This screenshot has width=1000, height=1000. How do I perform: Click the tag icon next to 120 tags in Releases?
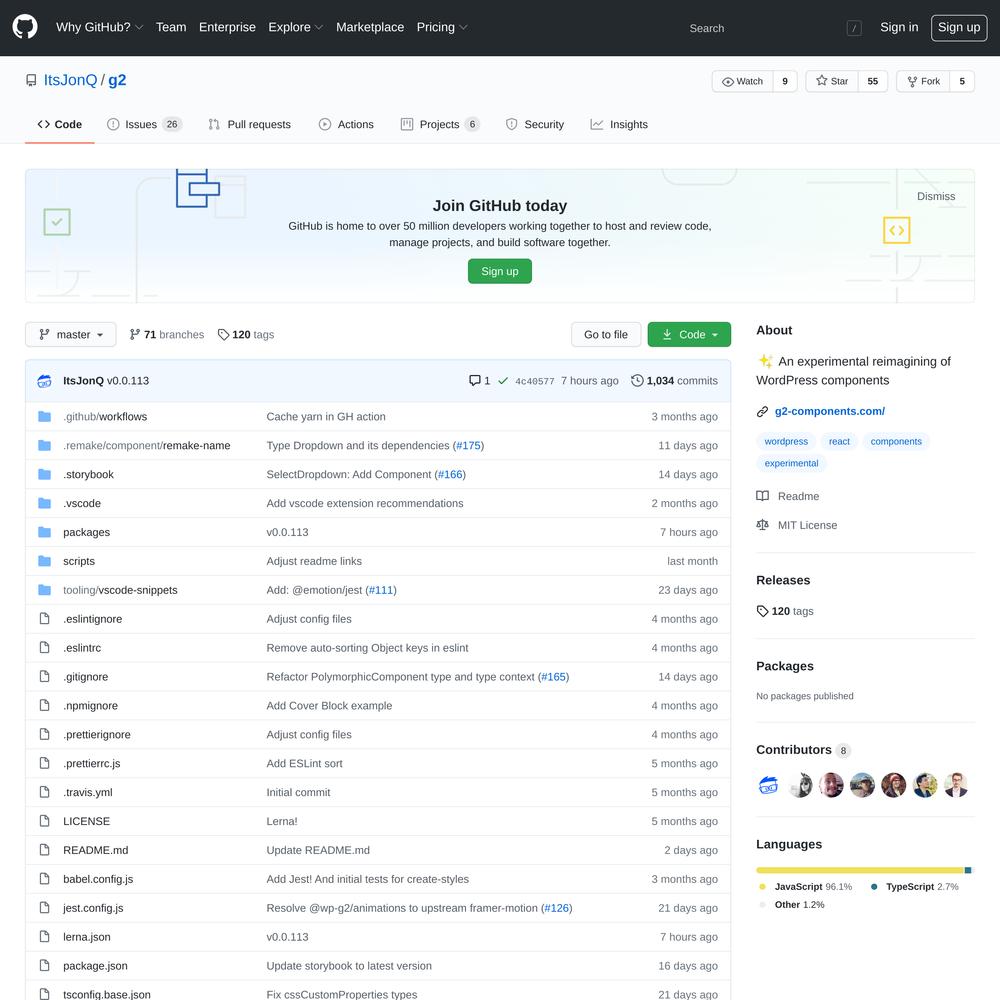tap(762, 611)
